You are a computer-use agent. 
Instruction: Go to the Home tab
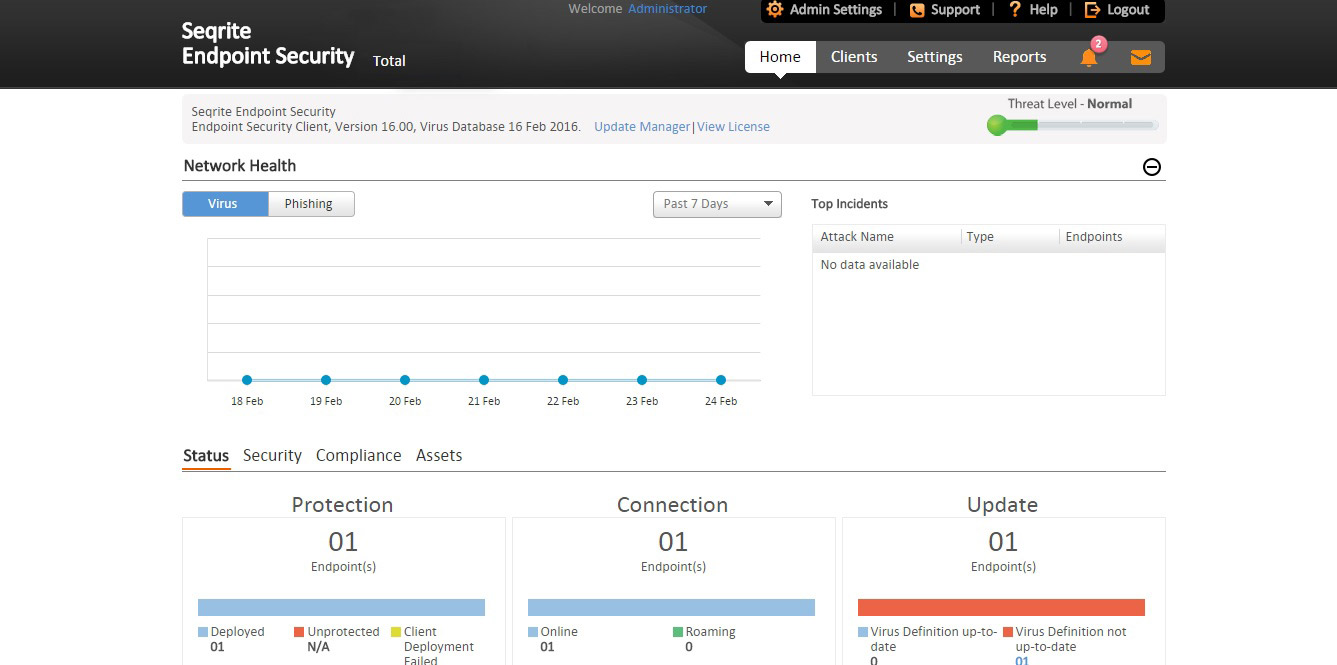point(780,57)
